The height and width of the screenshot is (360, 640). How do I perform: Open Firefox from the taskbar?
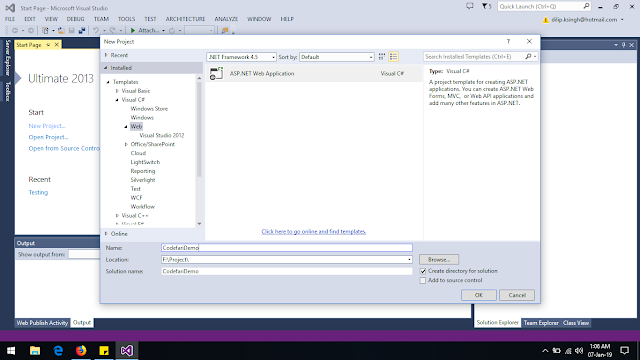81,350
